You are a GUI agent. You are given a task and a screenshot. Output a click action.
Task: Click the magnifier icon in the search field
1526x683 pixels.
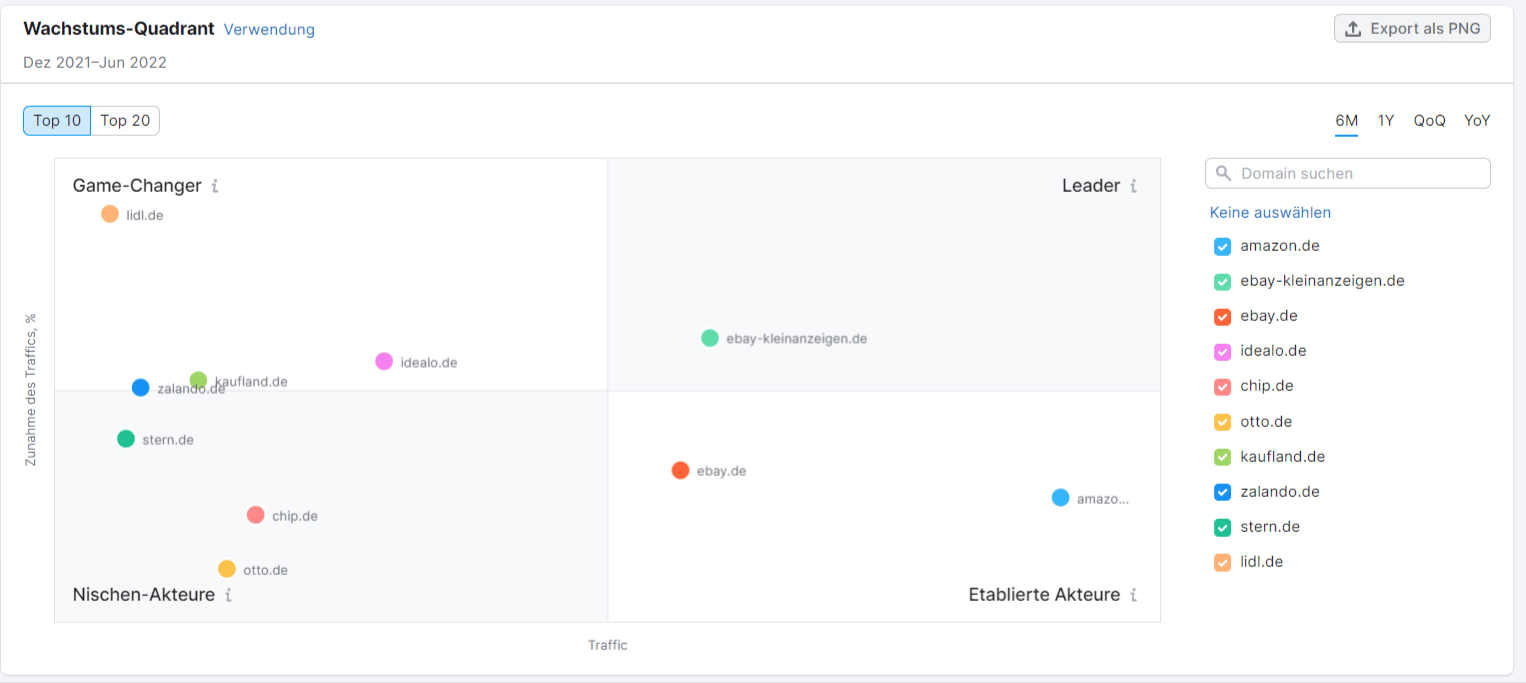point(1223,173)
